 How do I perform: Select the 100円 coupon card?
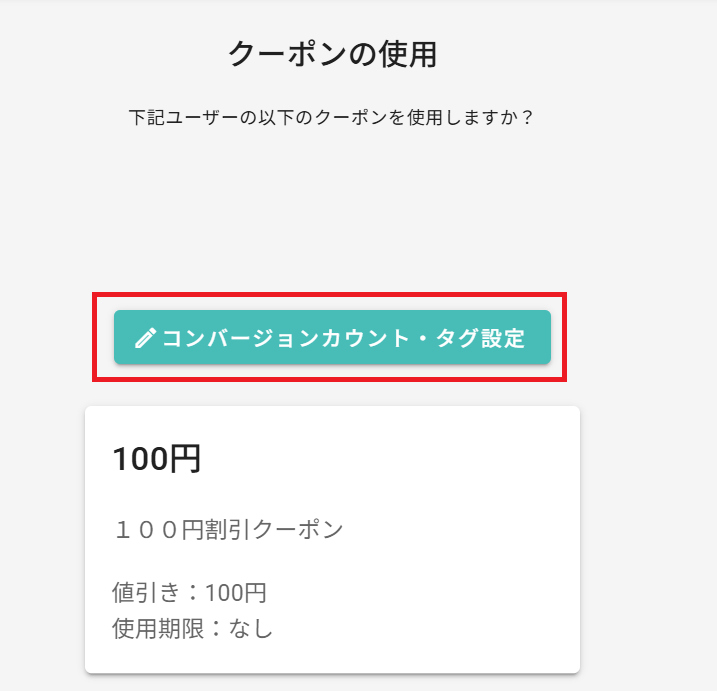332,539
